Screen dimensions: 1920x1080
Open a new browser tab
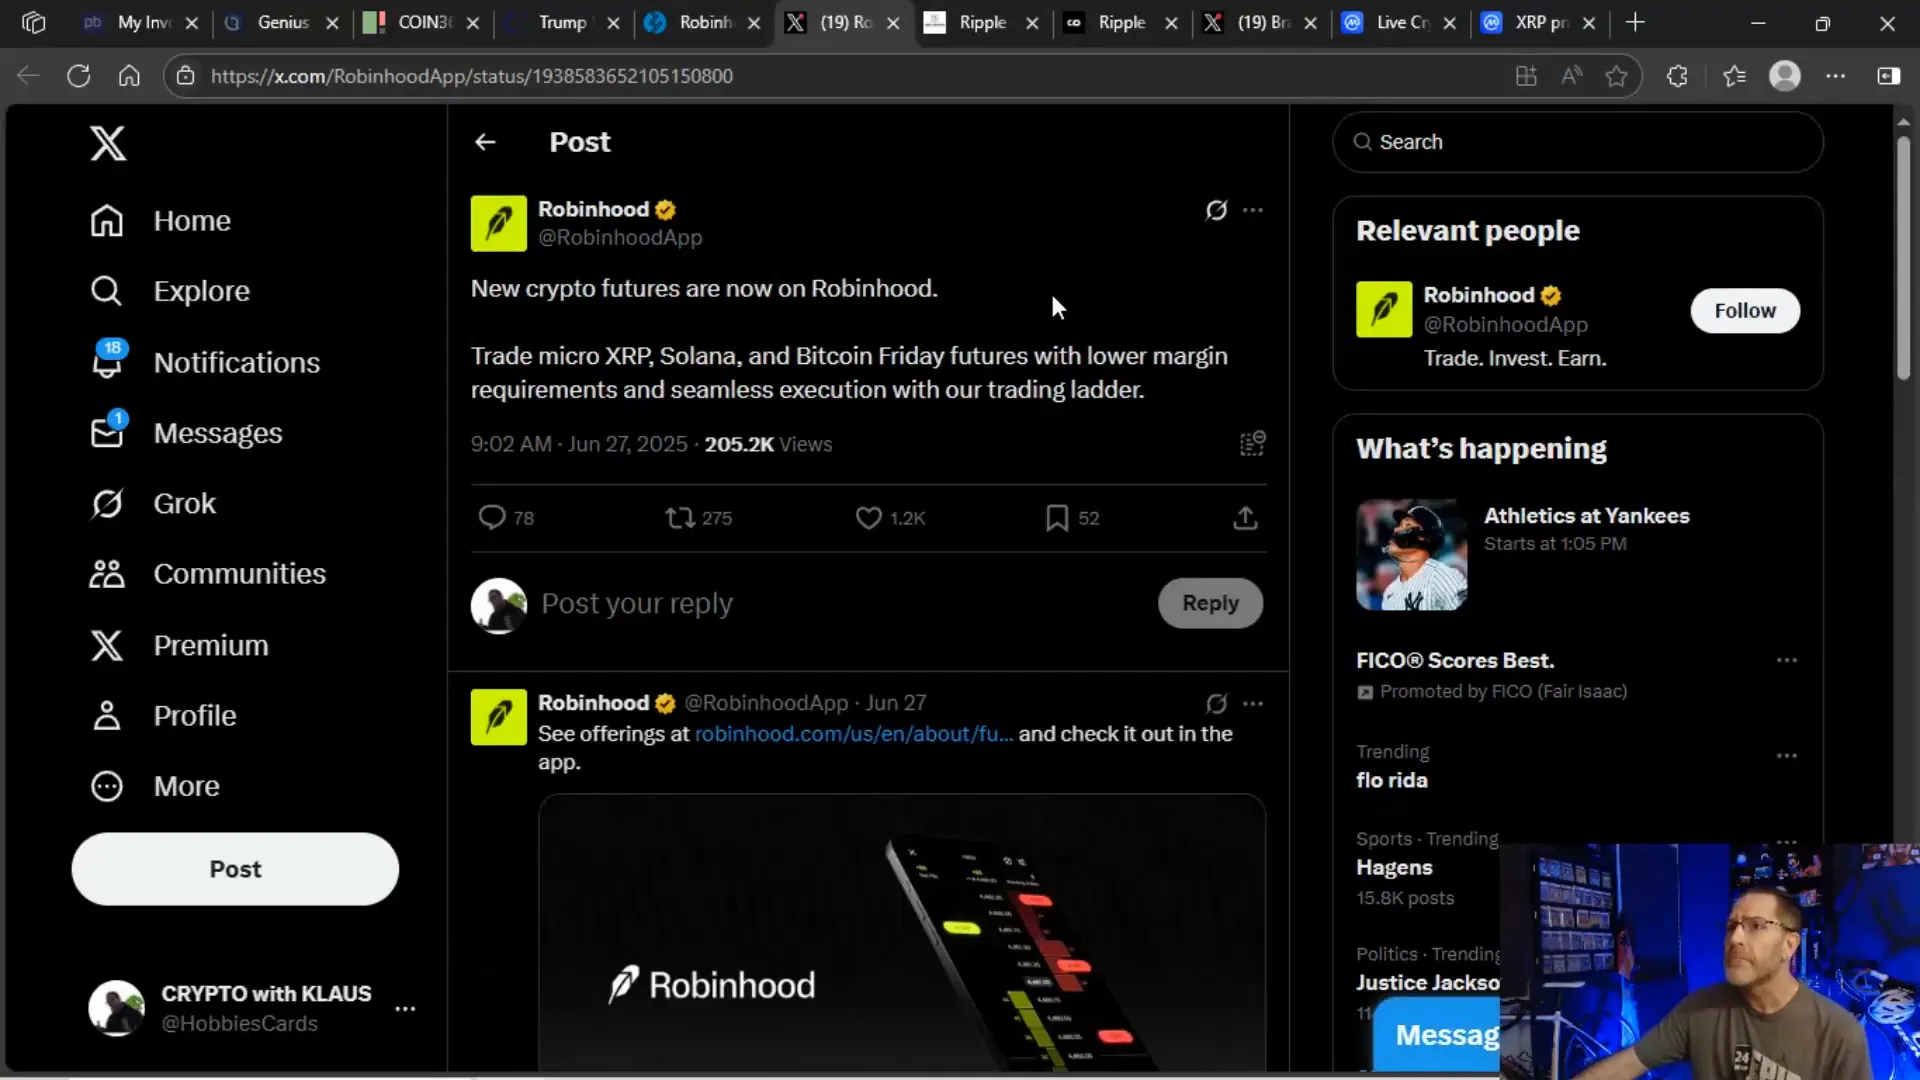pyautogui.click(x=1635, y=23)
